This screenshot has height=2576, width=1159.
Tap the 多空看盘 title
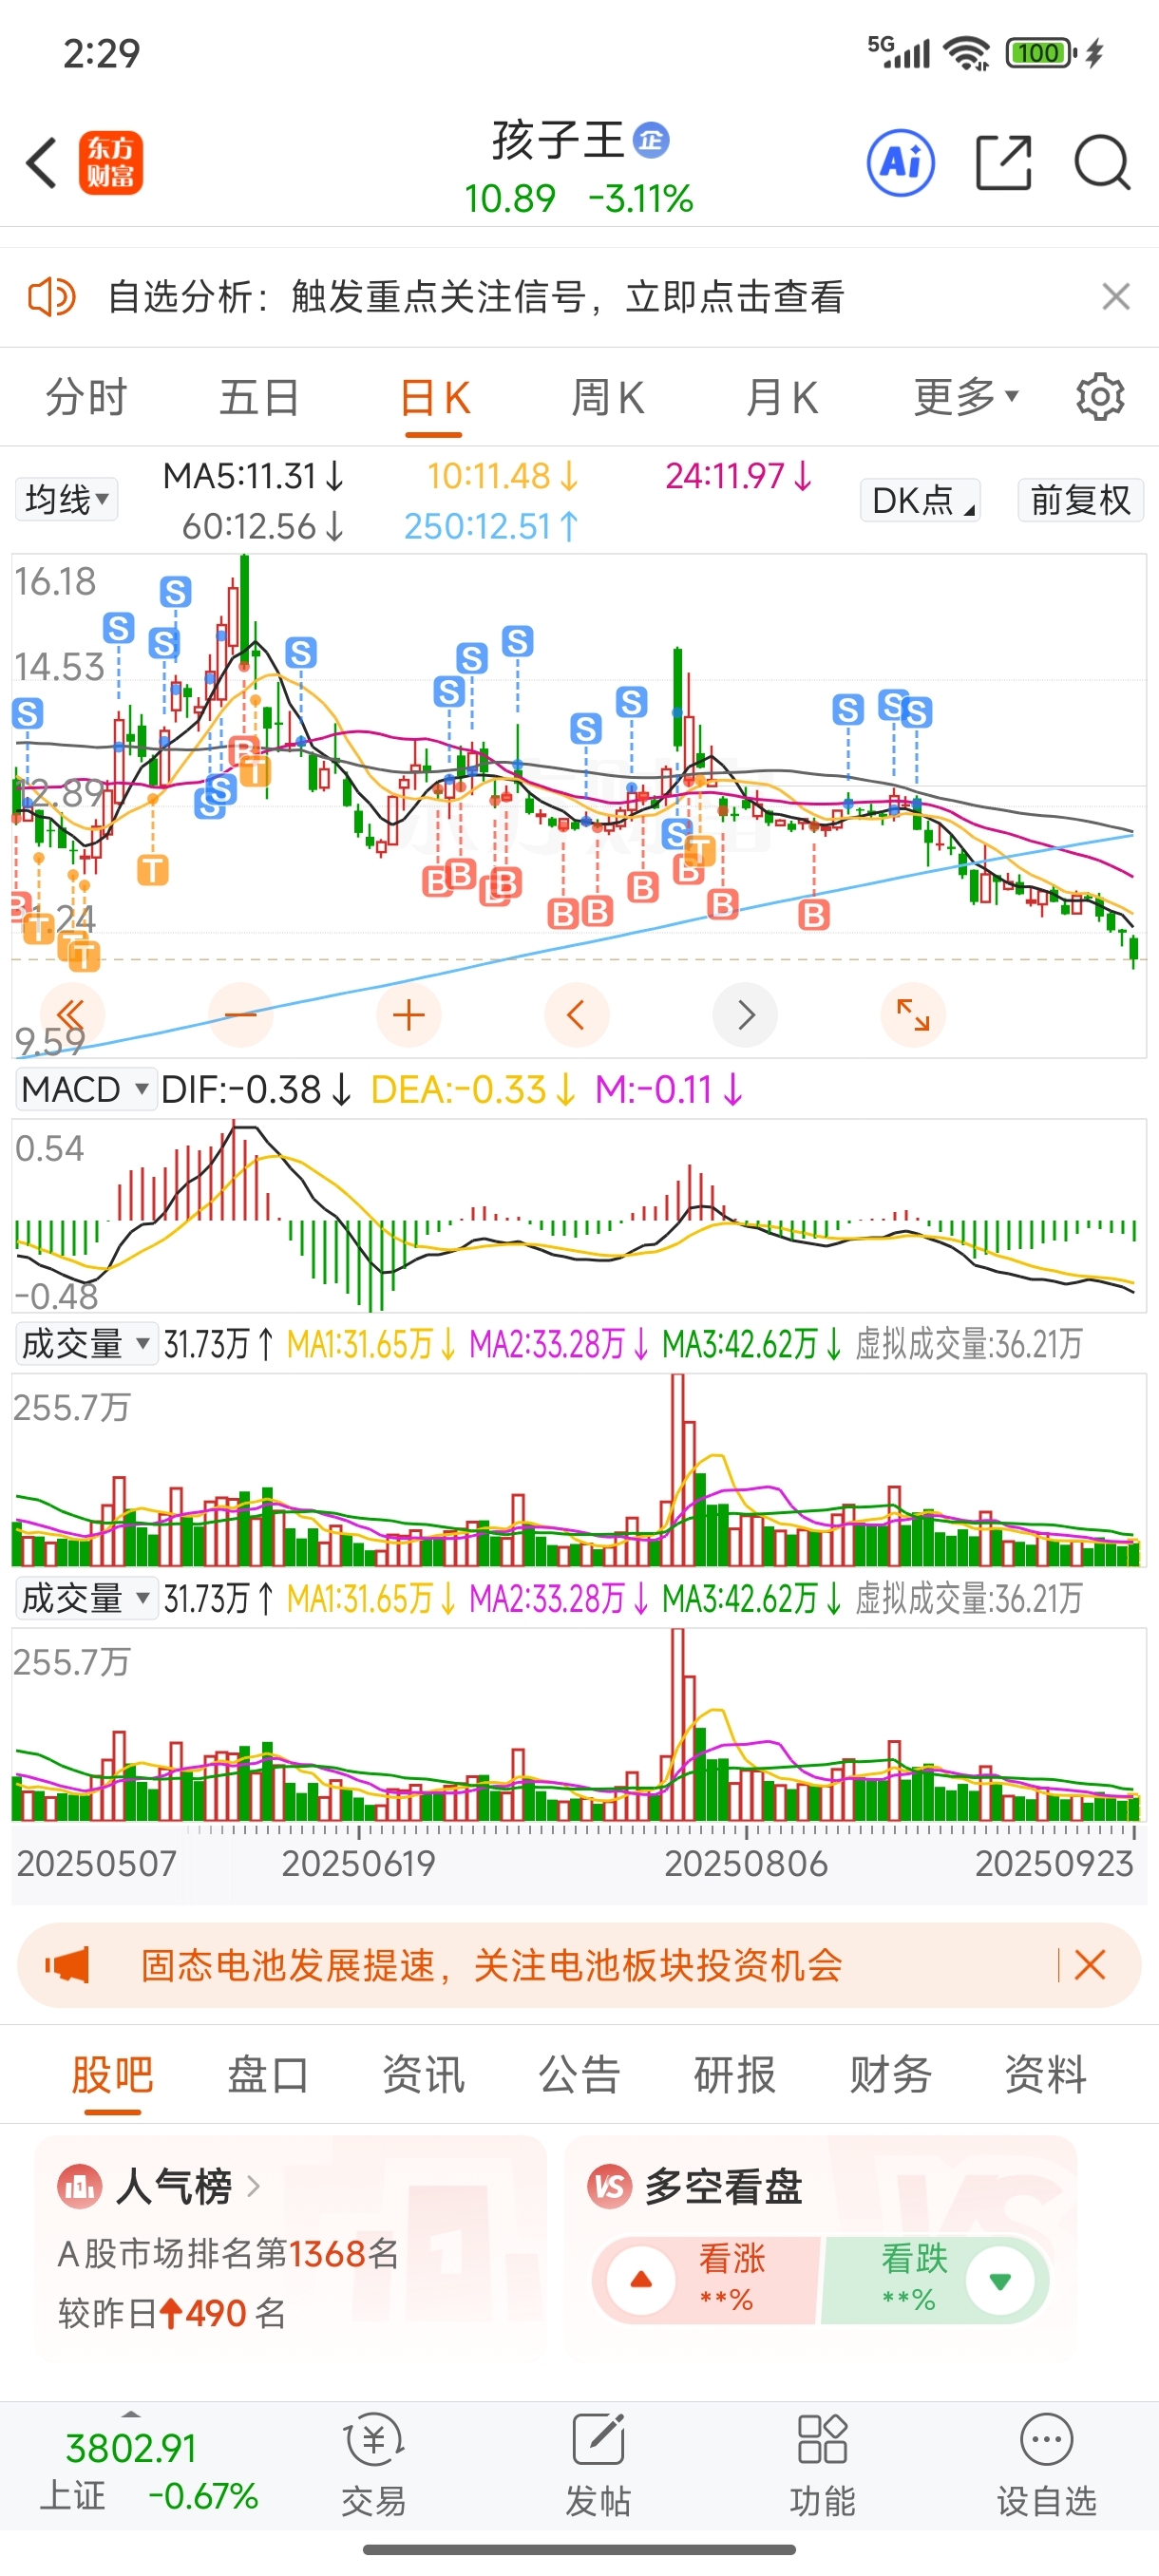723,2187
